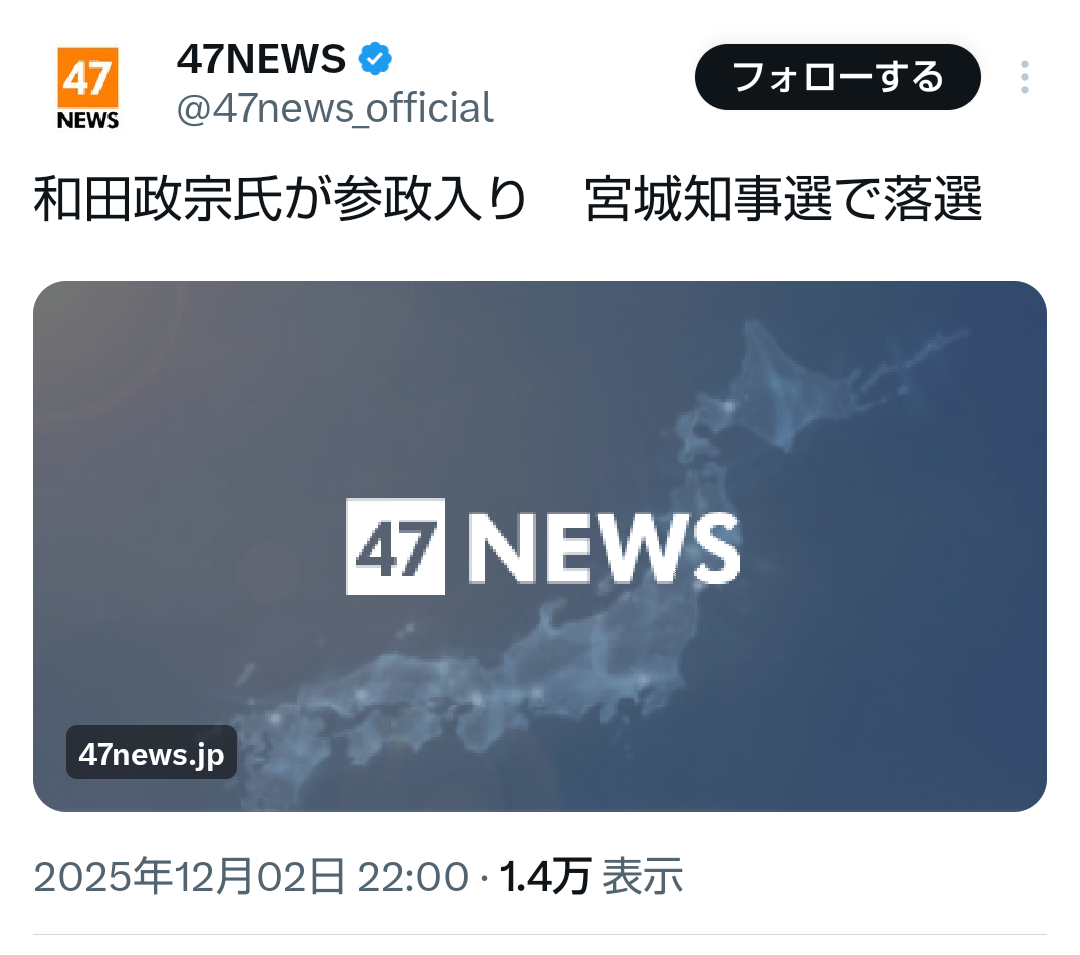This screenshot has height=955, width=1080.
Task: Select headline text 宮城知事選で落選
Action: [783, 200]
